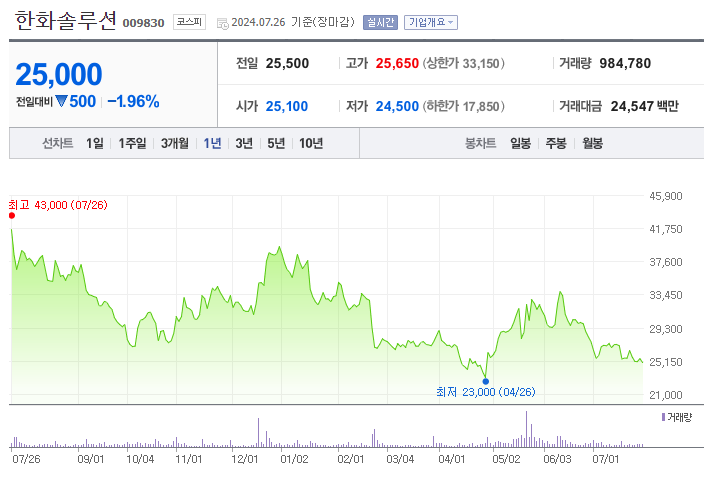Click the 03/04 date axis label
This screenshot has height=480, width=704.
[400, 459]
